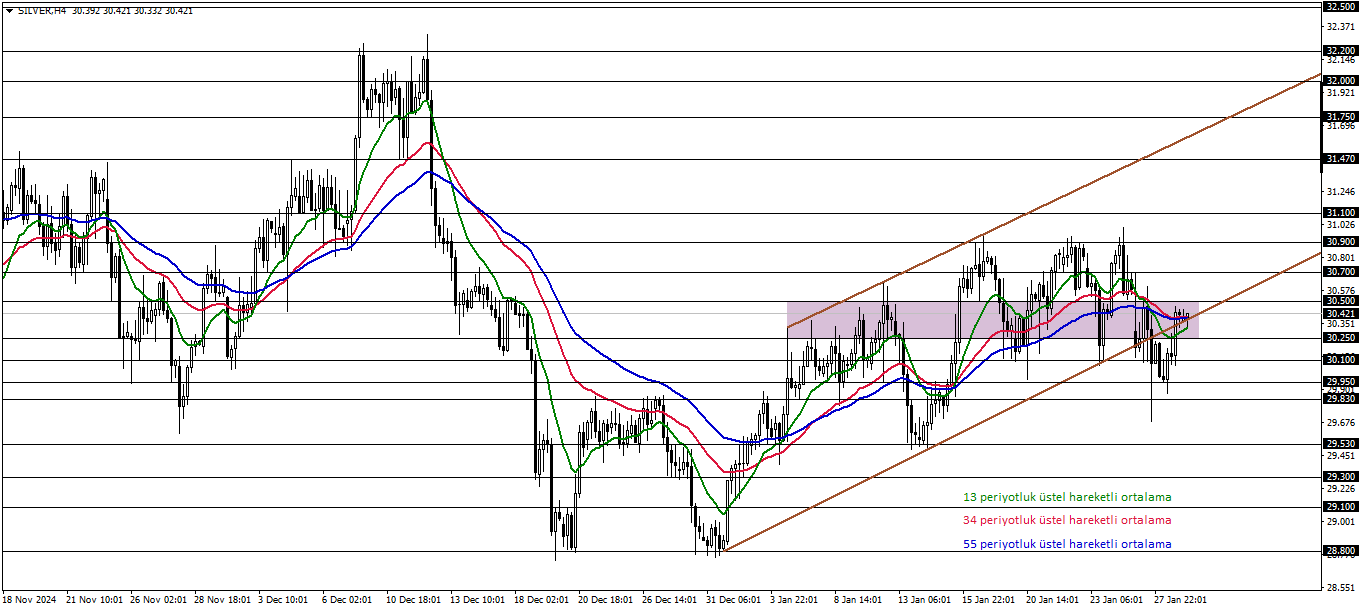This screenshot has height=611, width=1362.
Task: Select the purple shaded rectangle zone
Action: 992,320
